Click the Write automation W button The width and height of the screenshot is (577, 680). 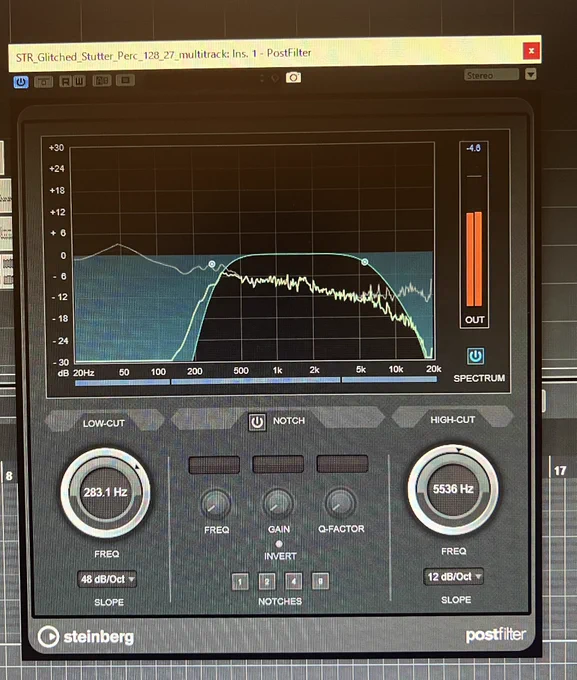pyautogui.click(x=79, y=81)
